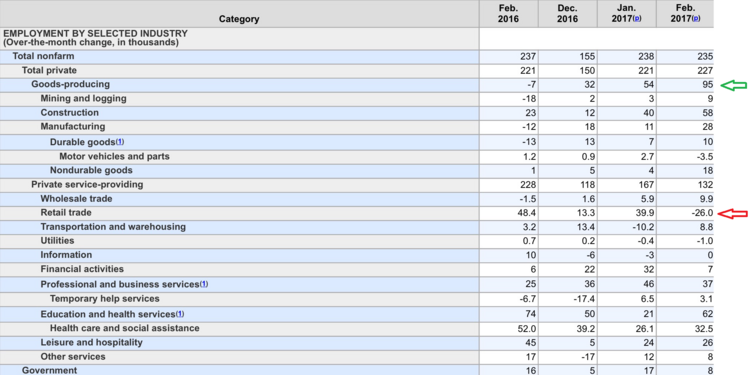Select the Motor vehicles and parts row label

pyautogui.click(x=114, y=156)
